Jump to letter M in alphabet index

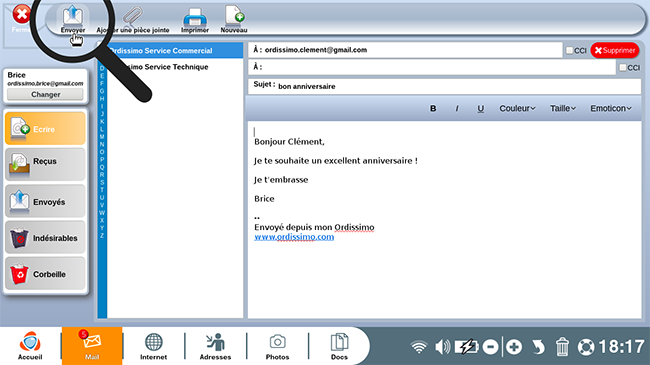coord(102,137)
